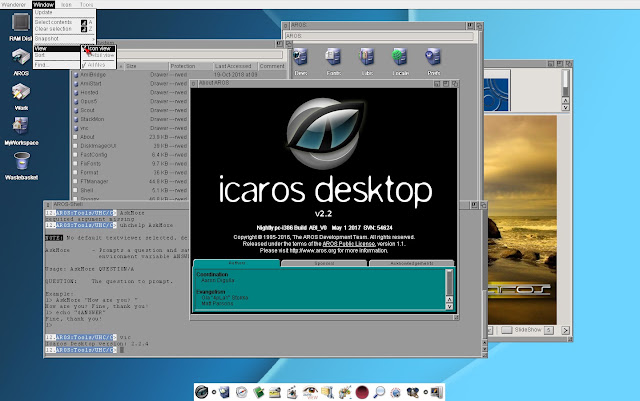This screenshot has width=640, height=401.
Task: Click the Icaros eye icon in the dock
Action: pos(202,392)
